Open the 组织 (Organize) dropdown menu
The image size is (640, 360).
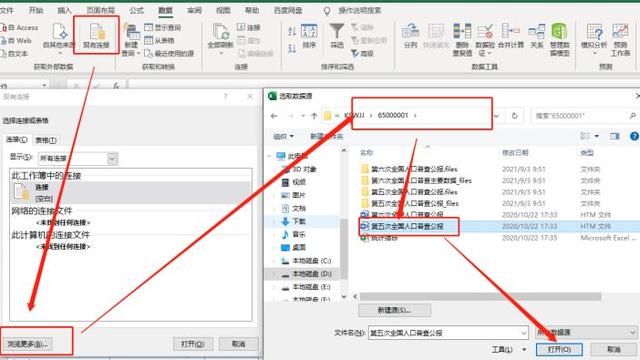(x=283, y=136)
